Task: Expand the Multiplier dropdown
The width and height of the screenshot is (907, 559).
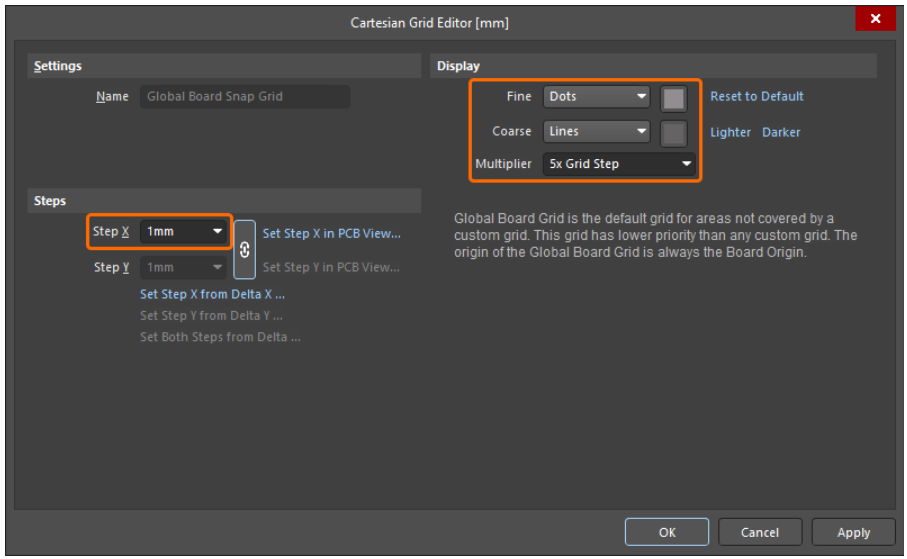Action: pos(619,164)
